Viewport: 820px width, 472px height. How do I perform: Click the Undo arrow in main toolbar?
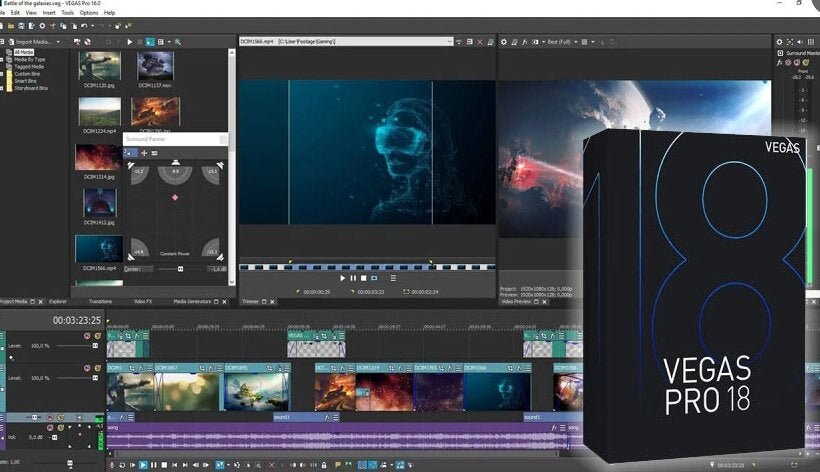84,26
